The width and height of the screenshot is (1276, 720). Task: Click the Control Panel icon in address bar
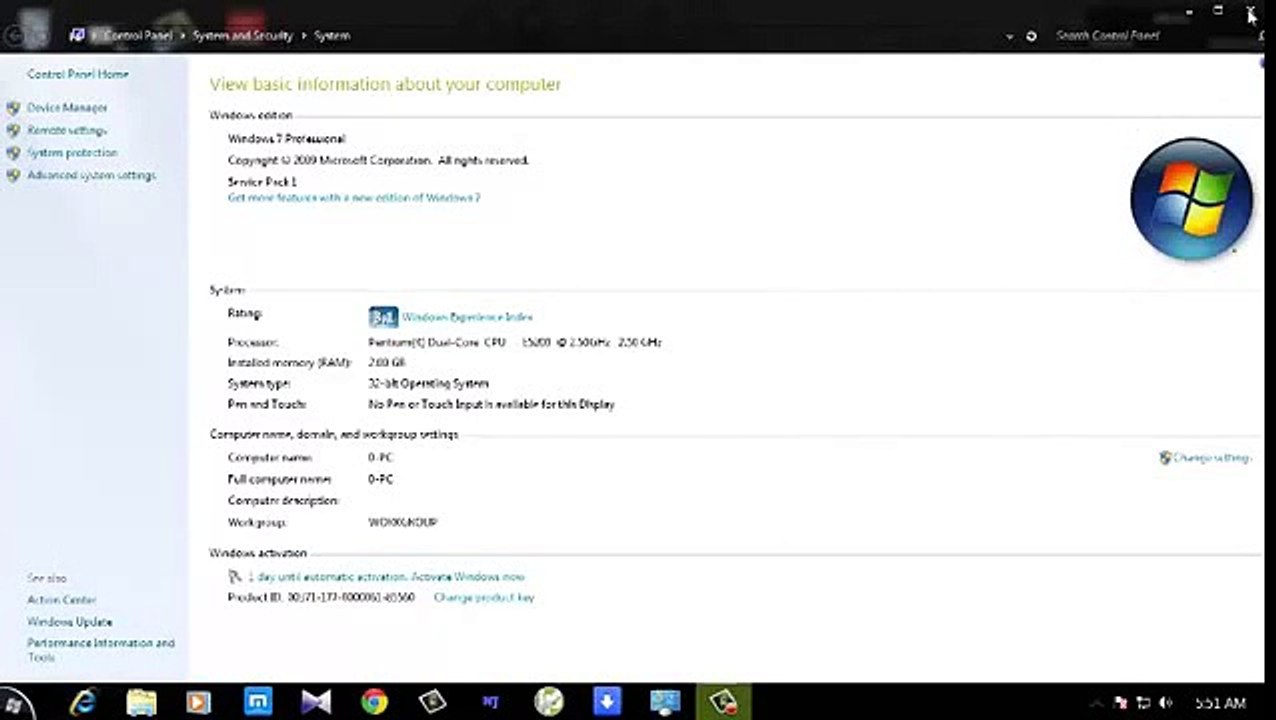click(x=78, y=35)
